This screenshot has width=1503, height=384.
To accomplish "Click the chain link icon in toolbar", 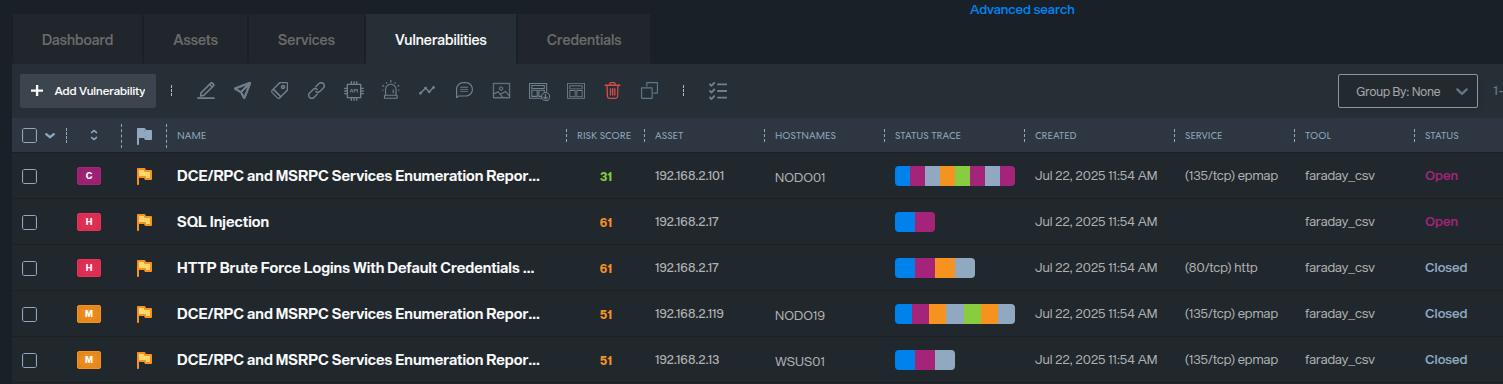I will 316,91.
